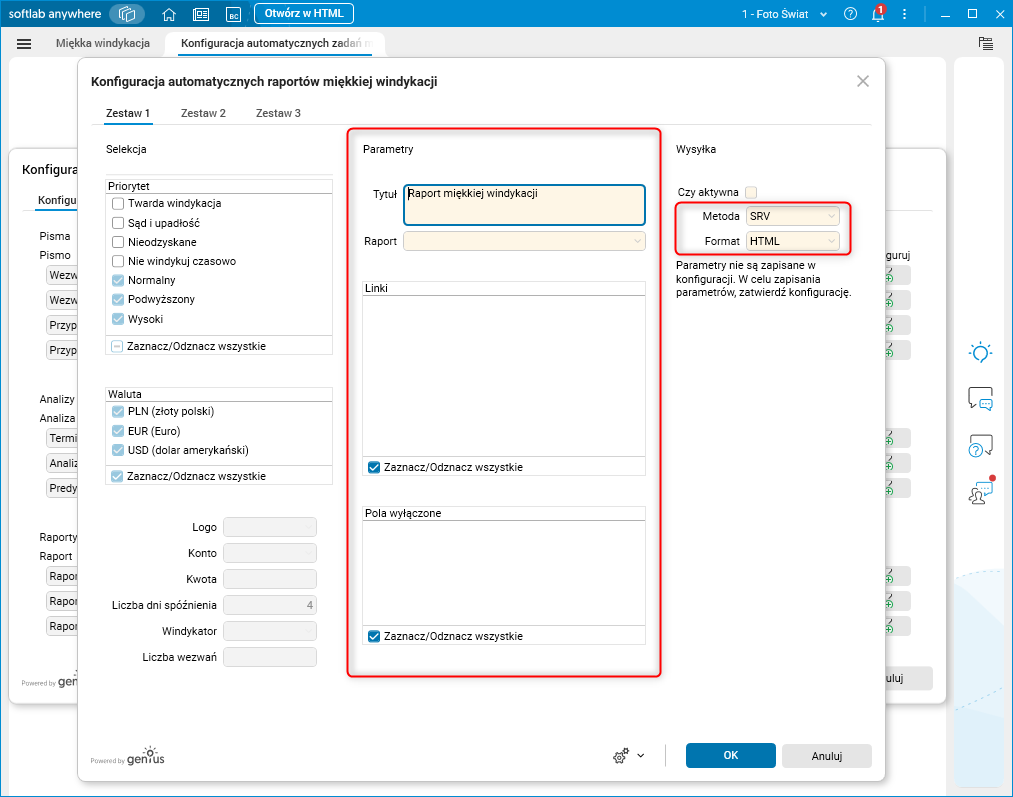Uncheck PLN (złoty polski) checkbox

pyautogui.click(x=118, y=411)
